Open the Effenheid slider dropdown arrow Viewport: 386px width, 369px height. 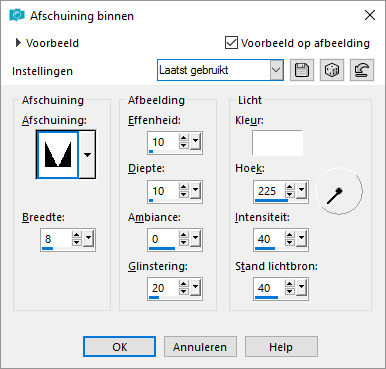[196, 142]
